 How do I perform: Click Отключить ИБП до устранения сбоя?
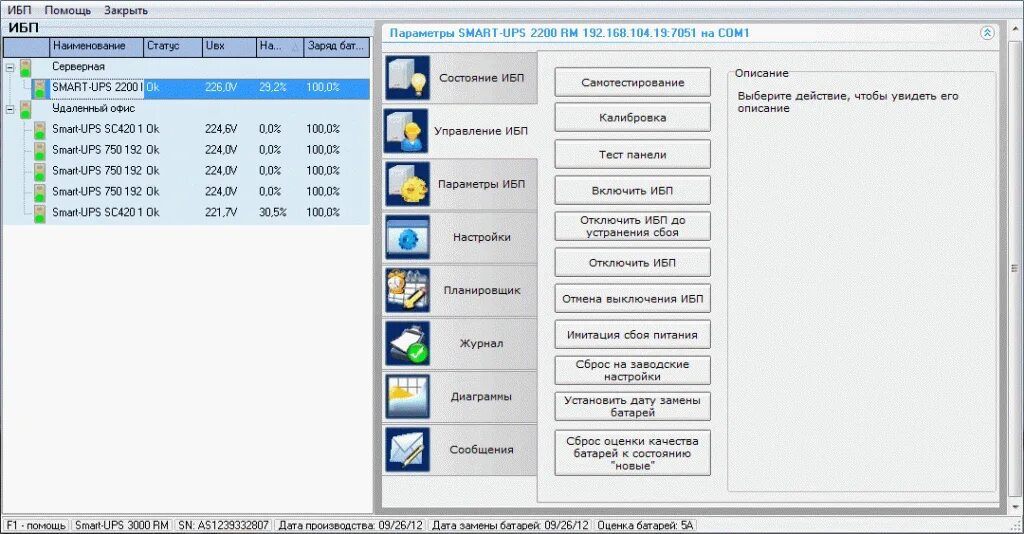point(632,227)
